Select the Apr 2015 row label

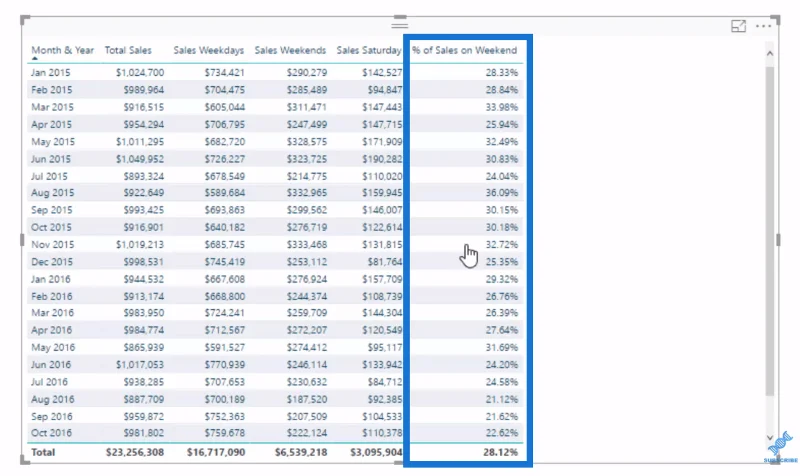pos(52,124)
